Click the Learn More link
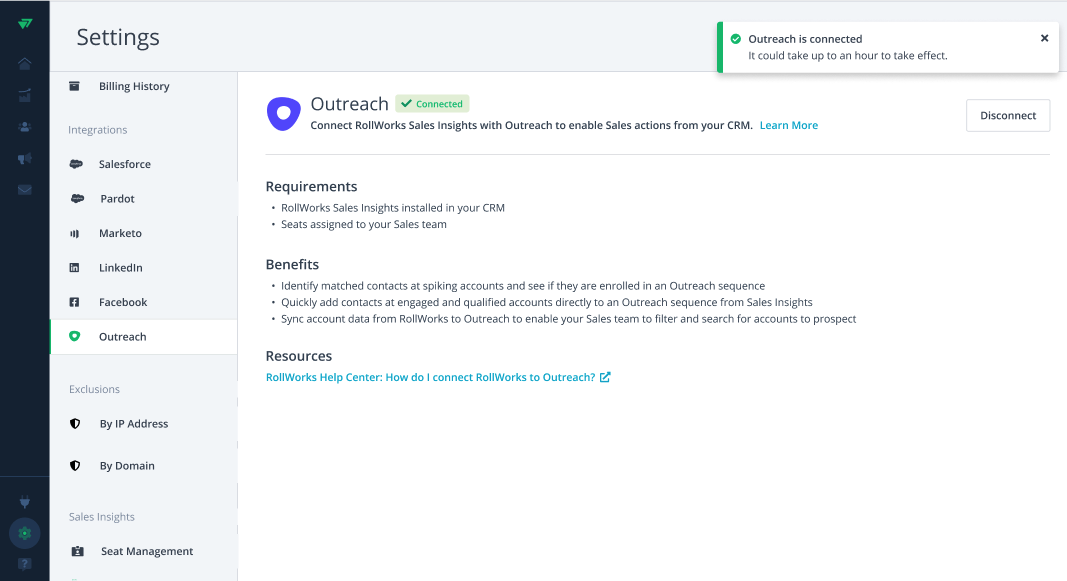Image resolution: width=1067 pixels, height=581 pixels. pyautogui.click(x=789, y=125)
